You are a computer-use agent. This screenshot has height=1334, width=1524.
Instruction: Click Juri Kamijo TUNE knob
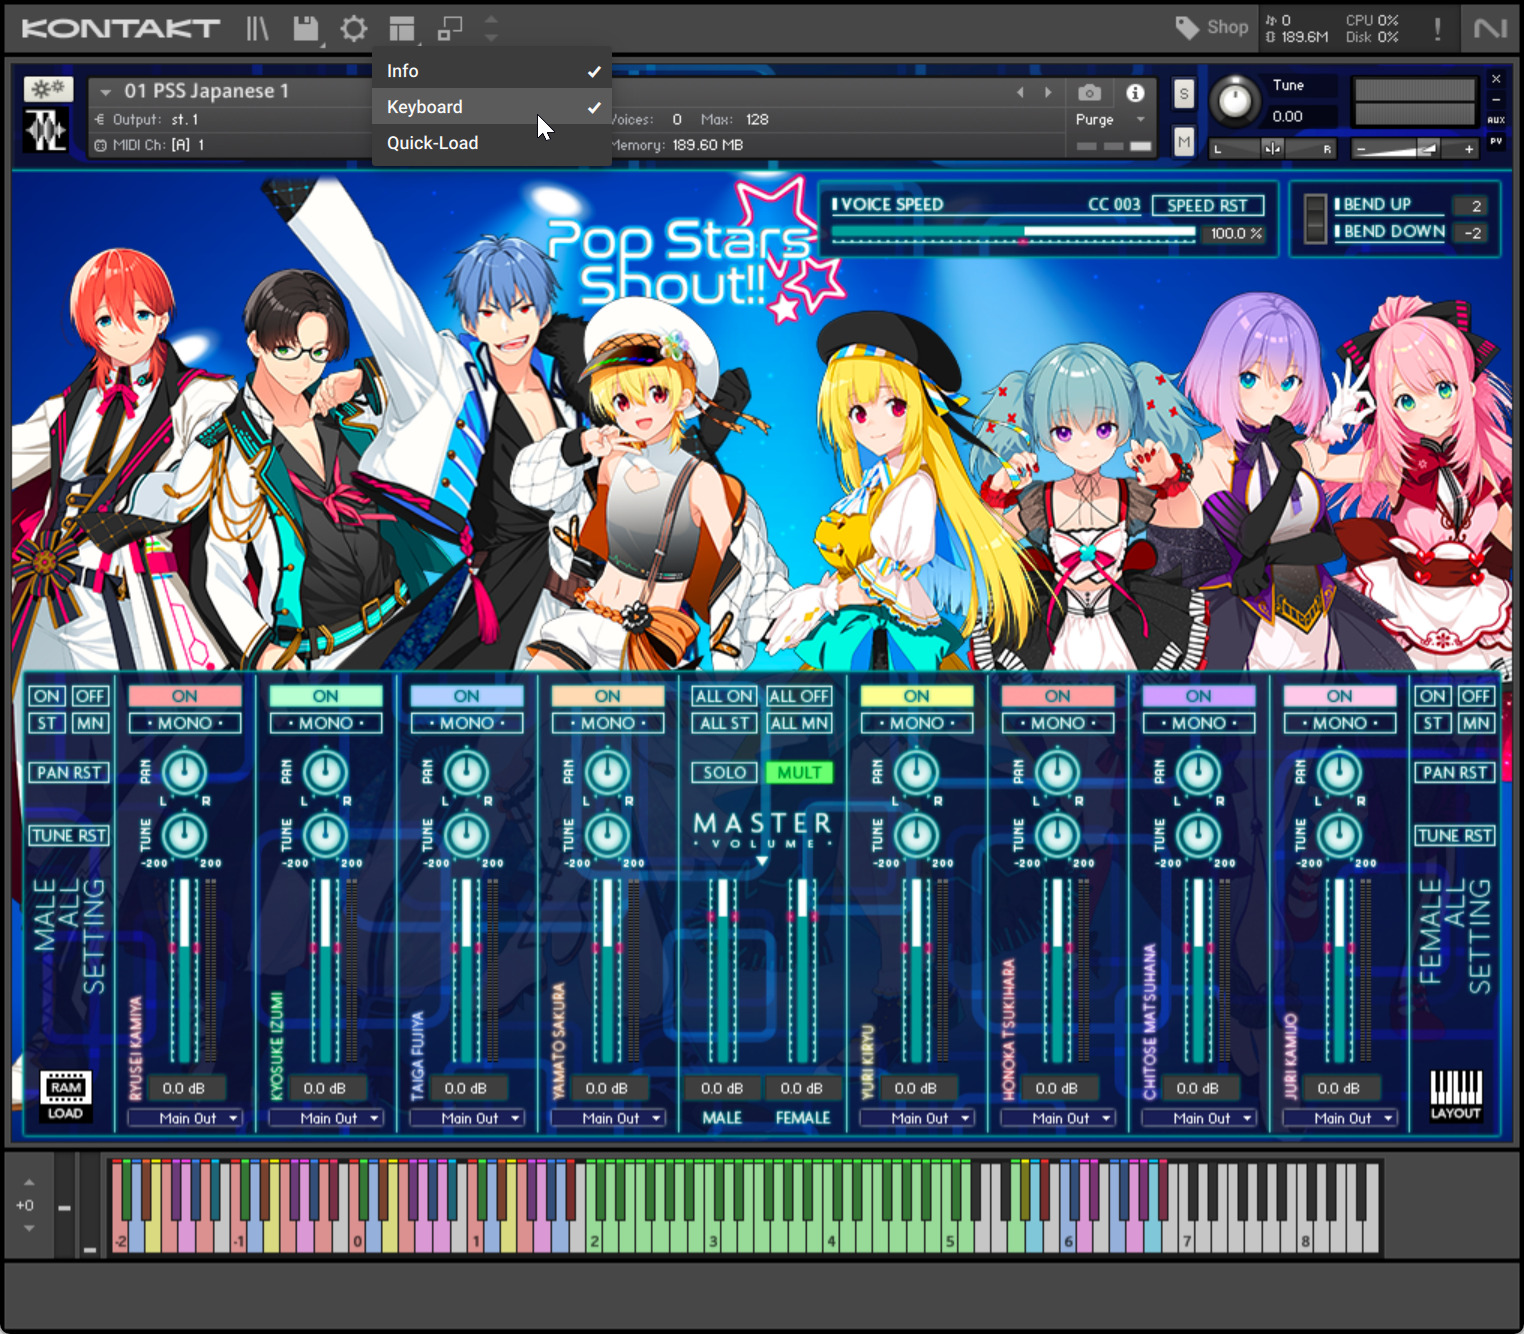coord(1339,836)
